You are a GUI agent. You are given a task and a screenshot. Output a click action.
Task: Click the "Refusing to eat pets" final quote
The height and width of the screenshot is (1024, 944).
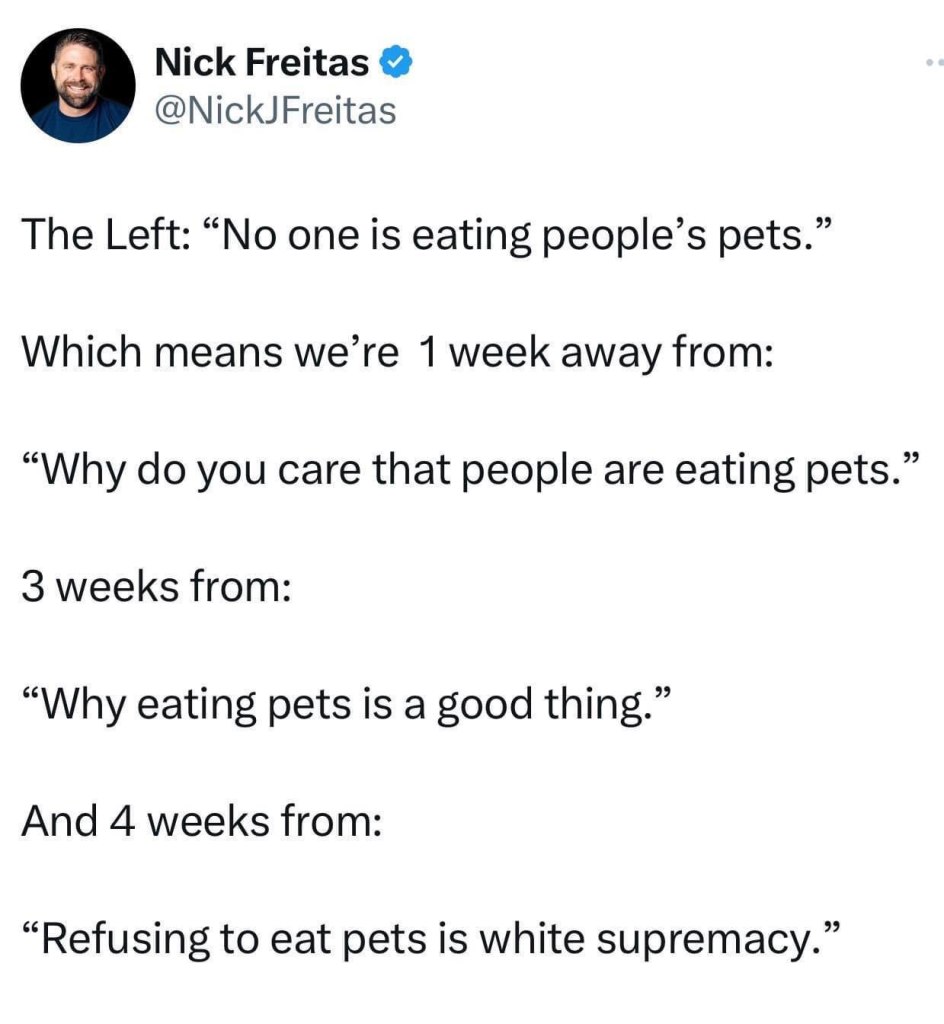pyautogui.click(x=429, y=939)
